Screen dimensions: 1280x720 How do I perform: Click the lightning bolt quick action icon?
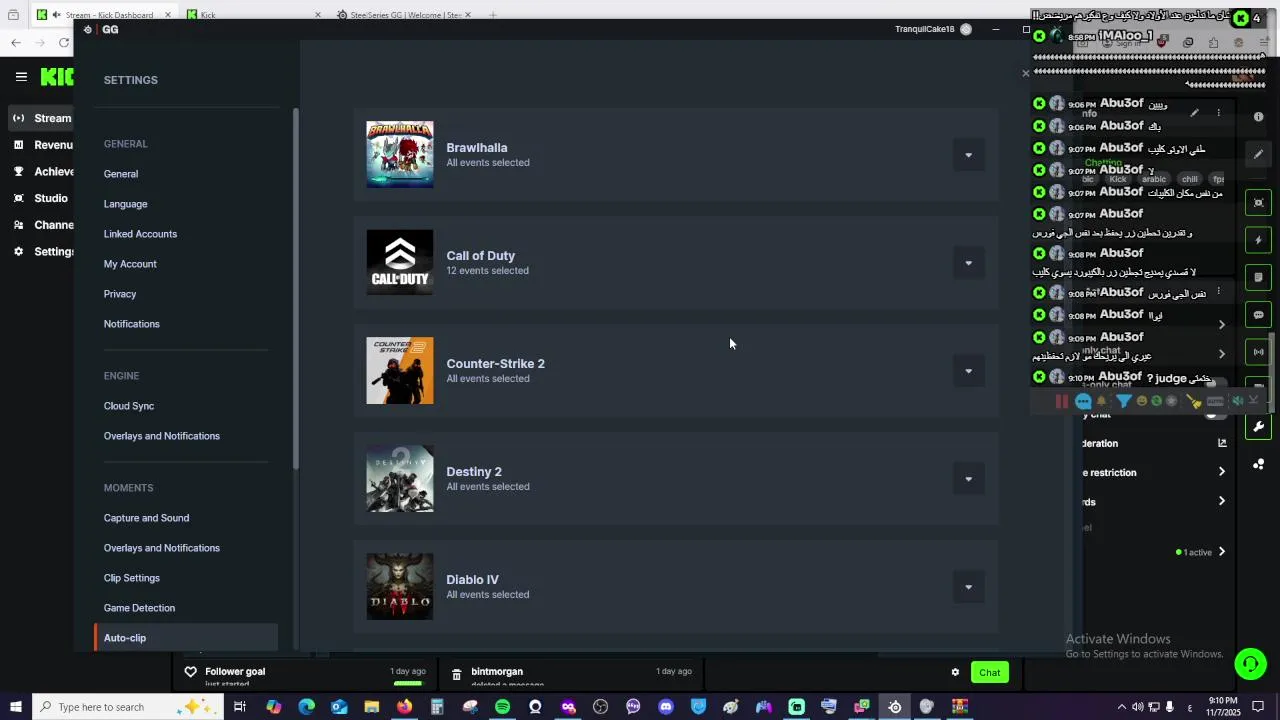coord(1258,240)
